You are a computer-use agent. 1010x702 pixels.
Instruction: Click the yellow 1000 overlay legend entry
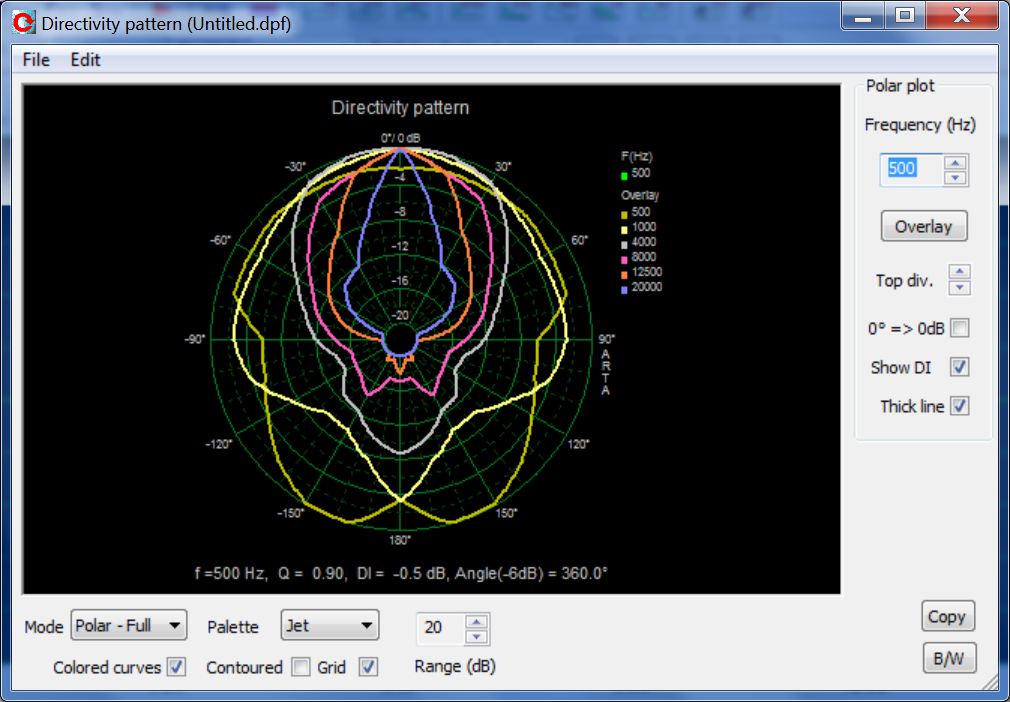click(x=638, y=227)
